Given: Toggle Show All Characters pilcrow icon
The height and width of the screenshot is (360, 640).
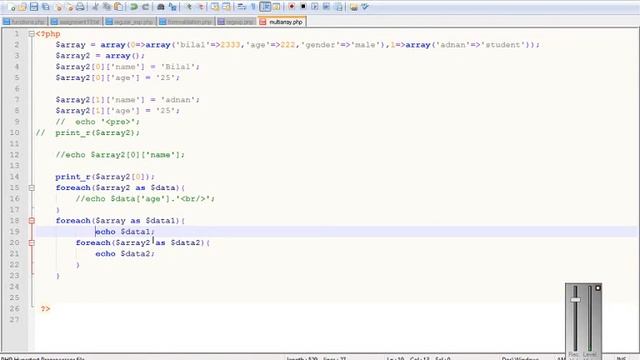Looking at the screenshot, I should [253, 7].
